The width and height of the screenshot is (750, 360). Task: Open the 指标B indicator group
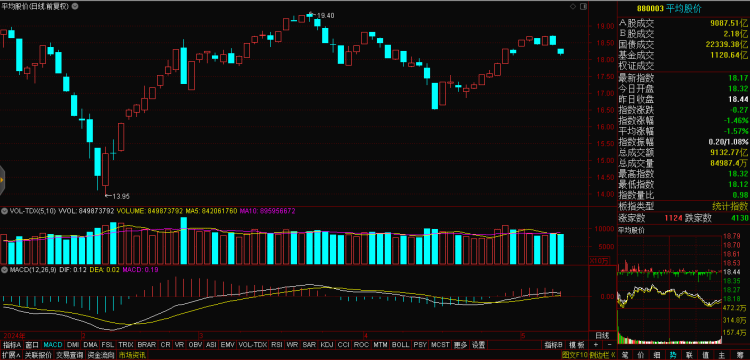553,344
